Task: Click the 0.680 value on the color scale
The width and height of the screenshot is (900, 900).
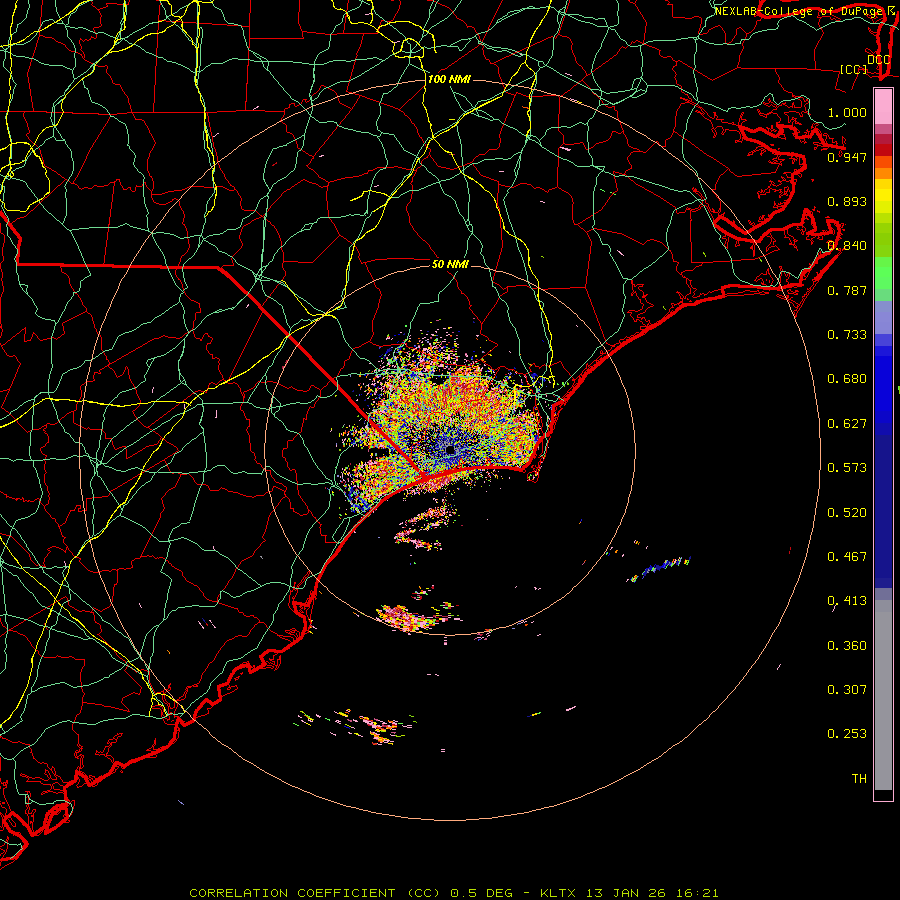Action: click(847, 378)
